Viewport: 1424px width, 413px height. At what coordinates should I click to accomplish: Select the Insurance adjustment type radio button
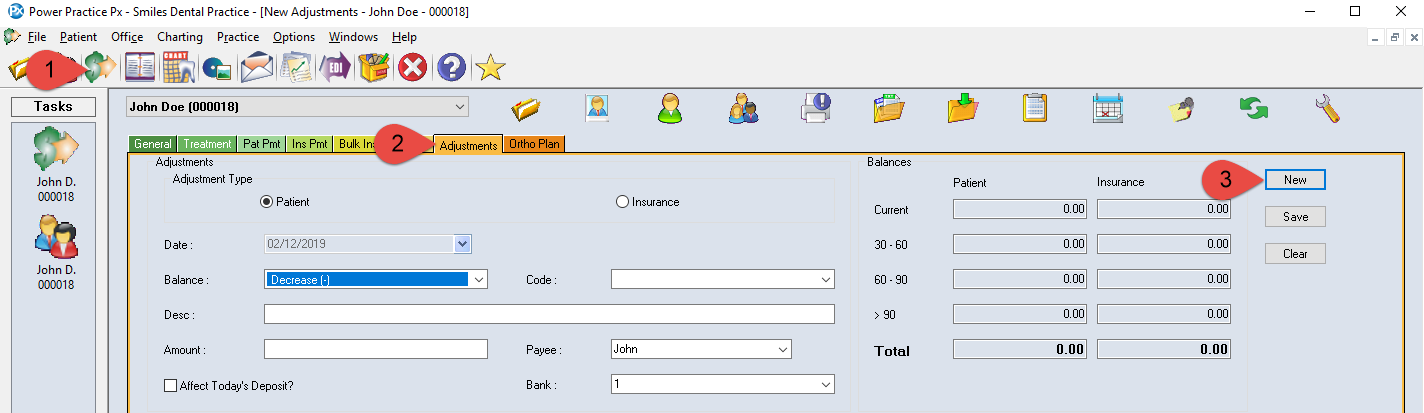[x=622, y=202]
